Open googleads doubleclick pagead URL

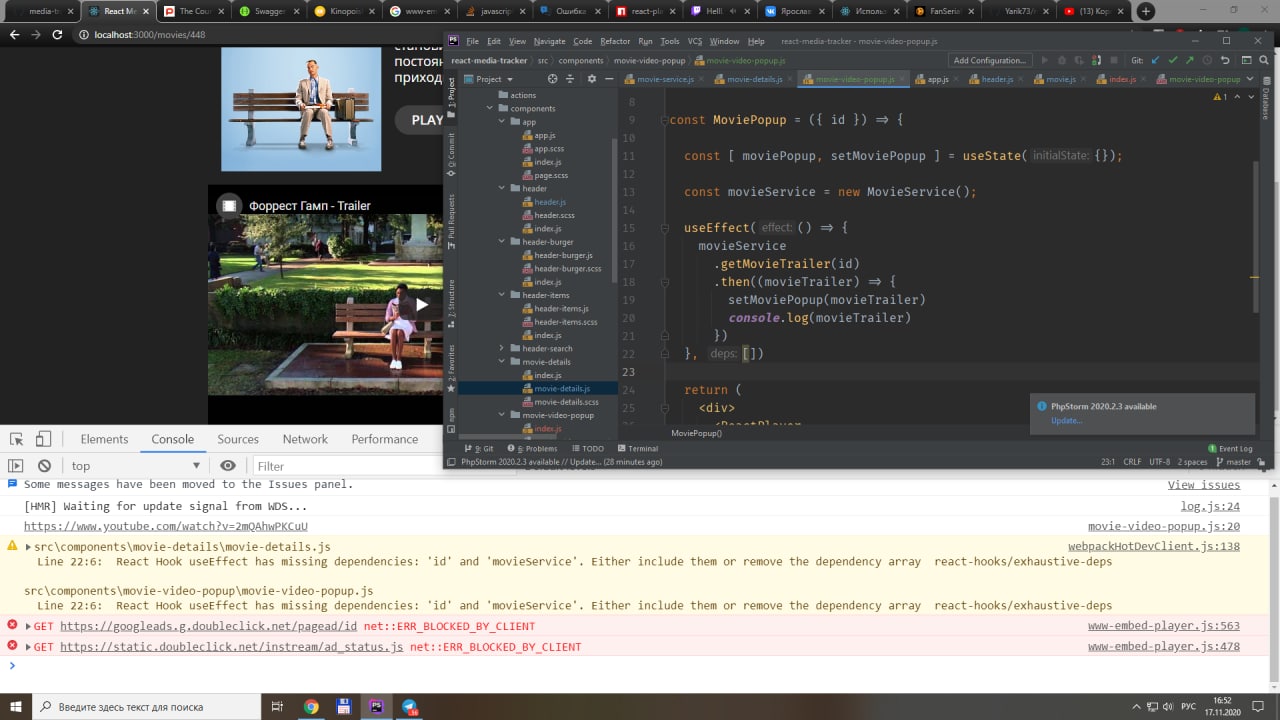coord(208,626)
